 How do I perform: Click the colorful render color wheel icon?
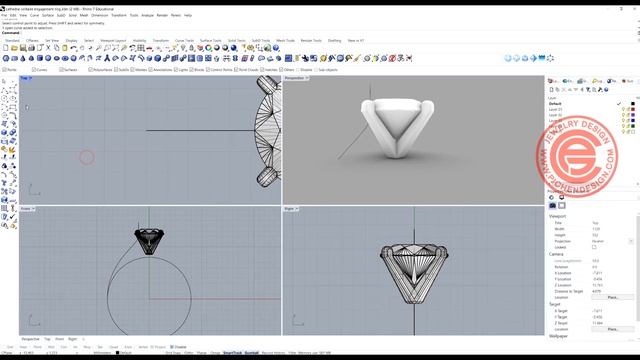(209, 48)
